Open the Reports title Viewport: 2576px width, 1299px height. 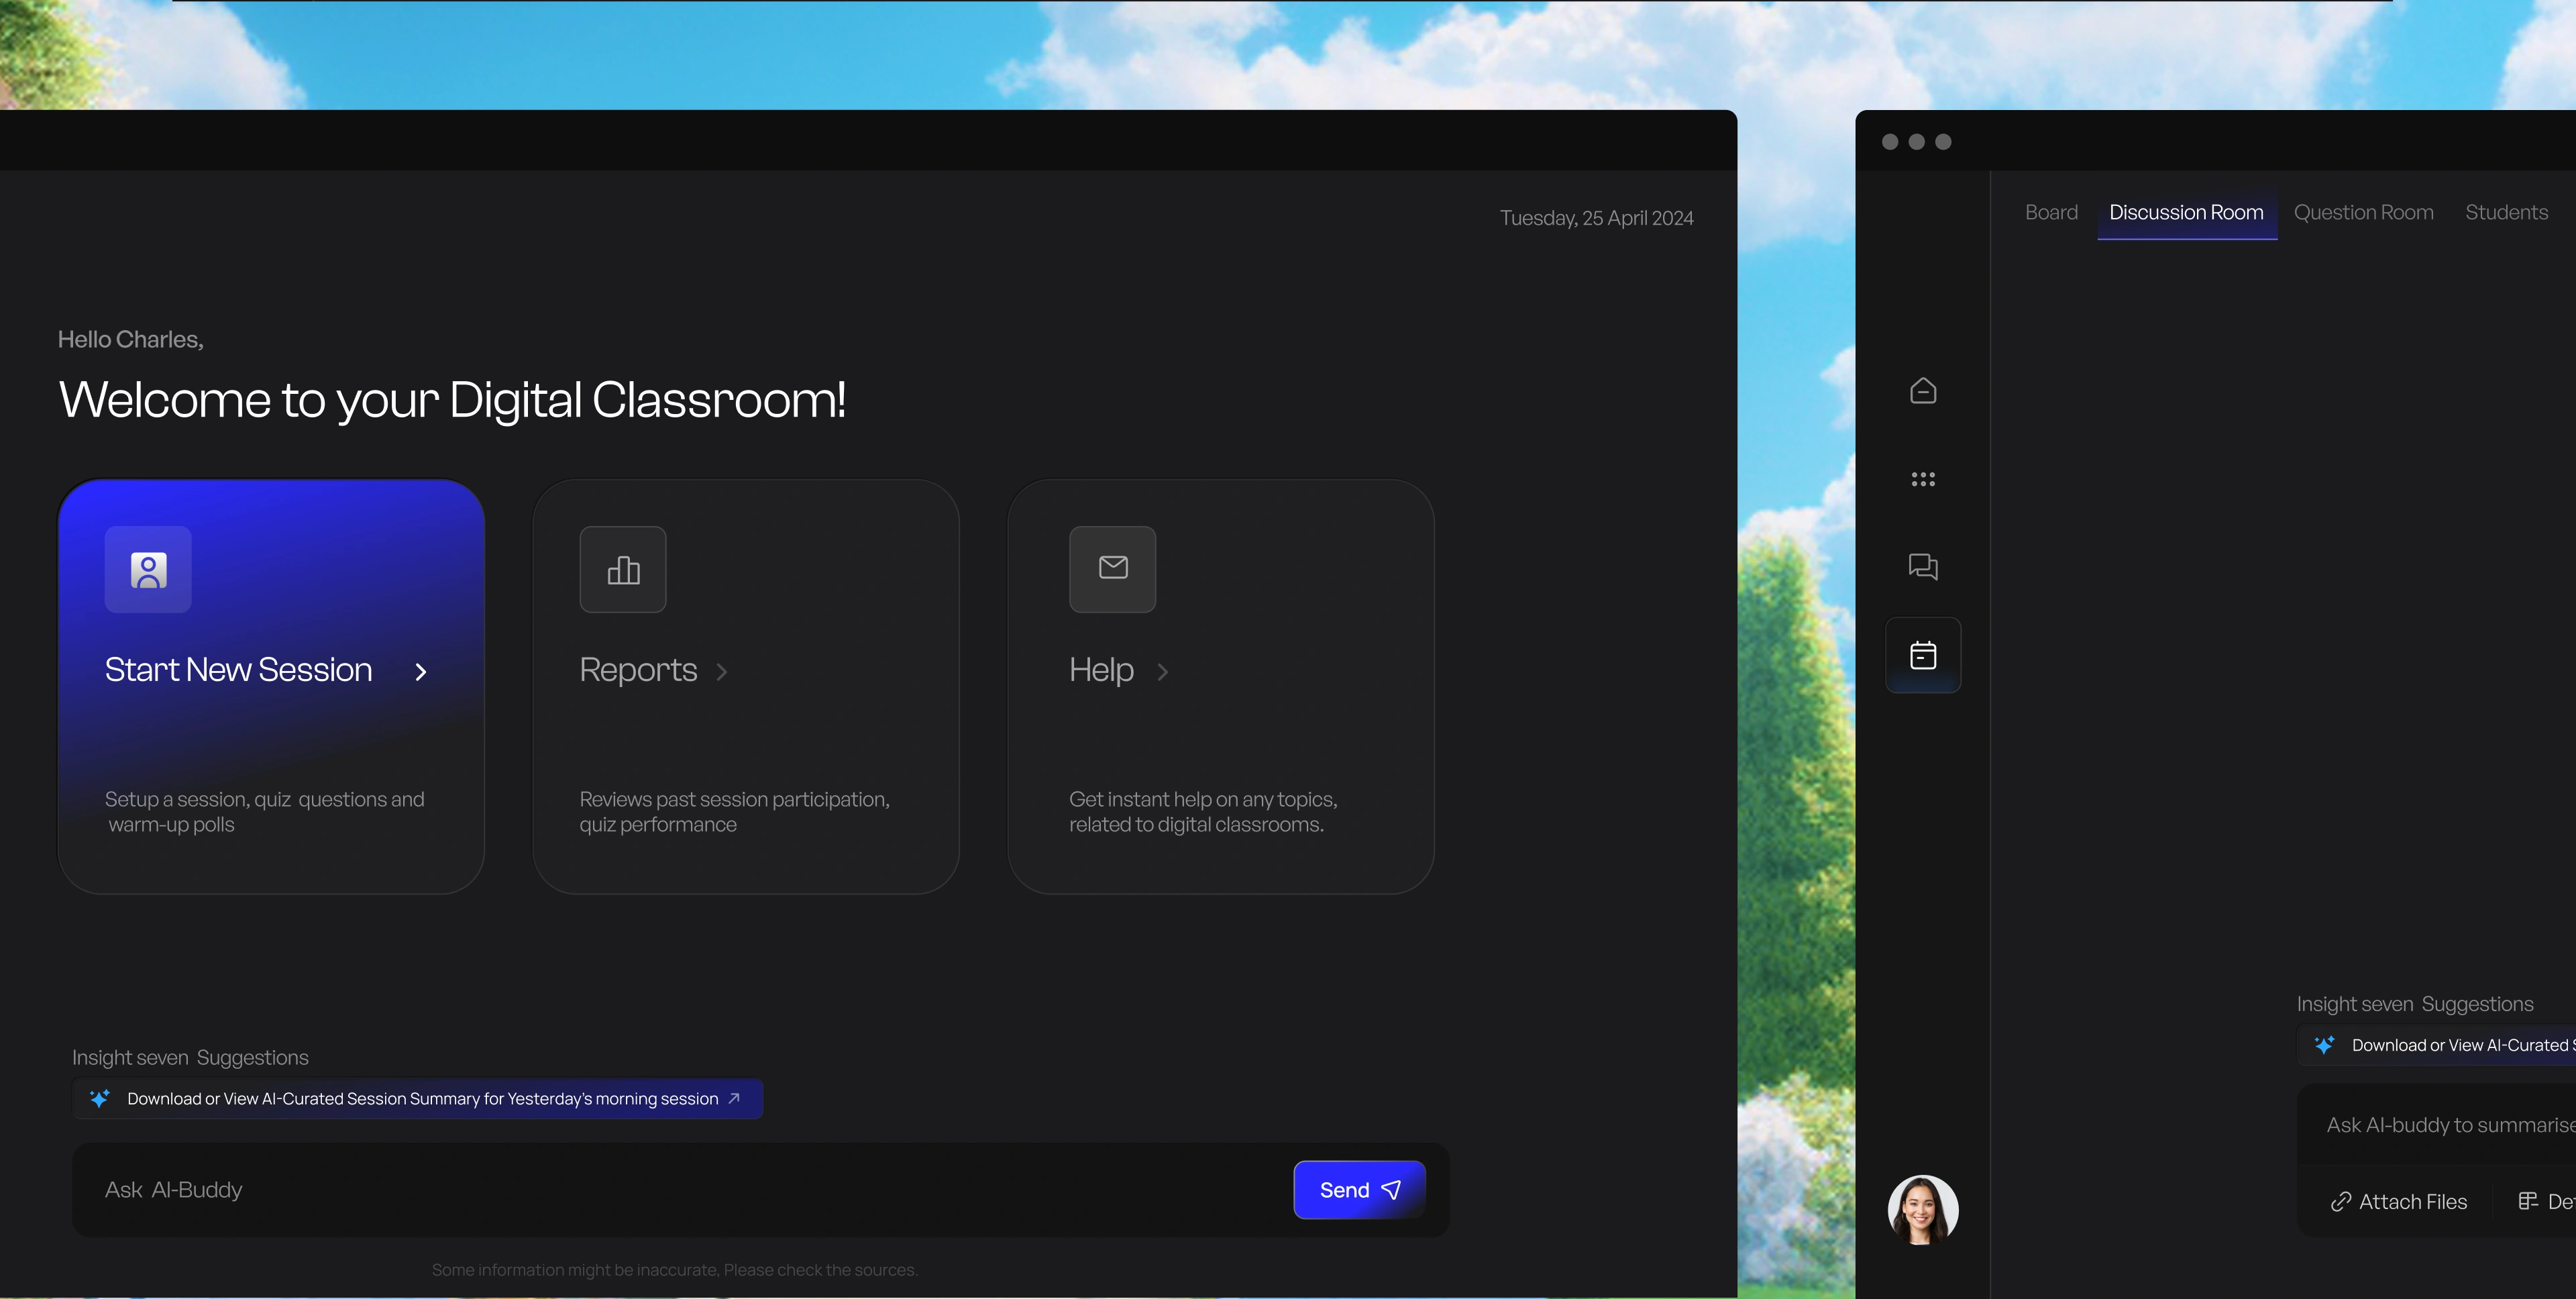[x=638, y=670]
